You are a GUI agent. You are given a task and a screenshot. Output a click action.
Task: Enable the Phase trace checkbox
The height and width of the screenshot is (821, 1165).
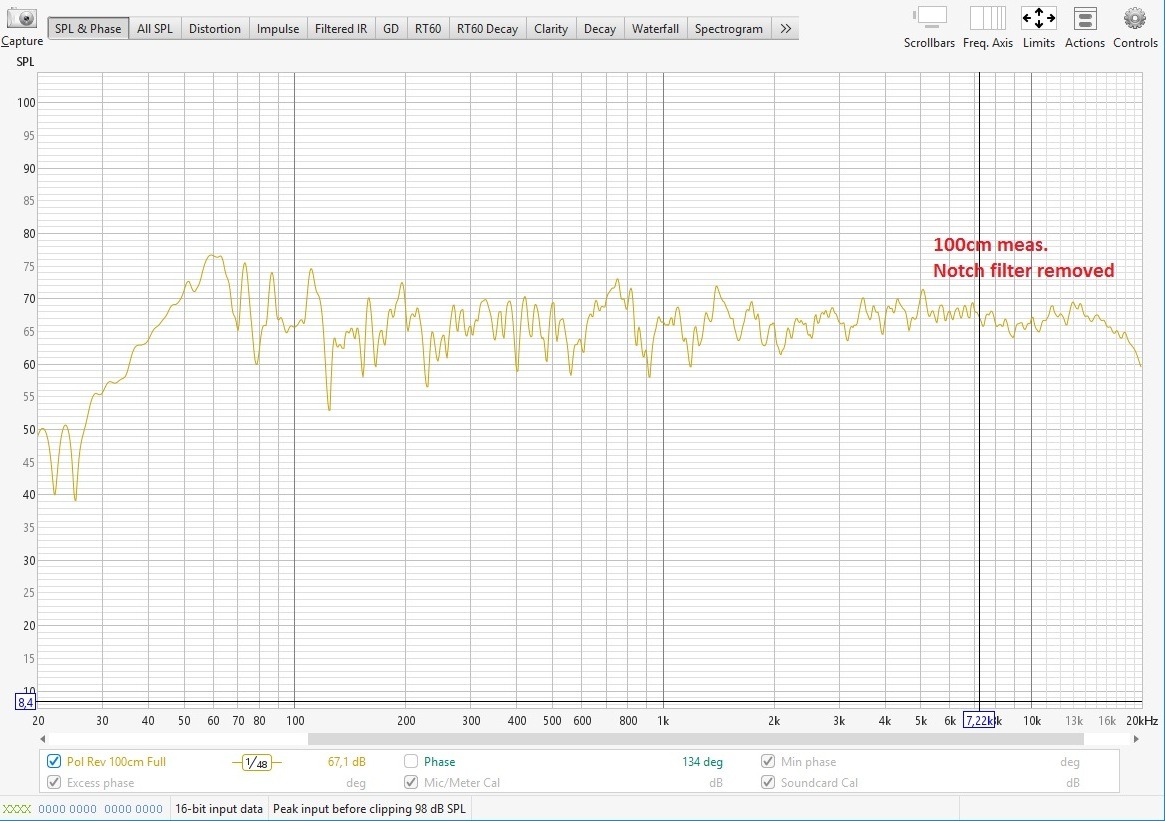411,761
